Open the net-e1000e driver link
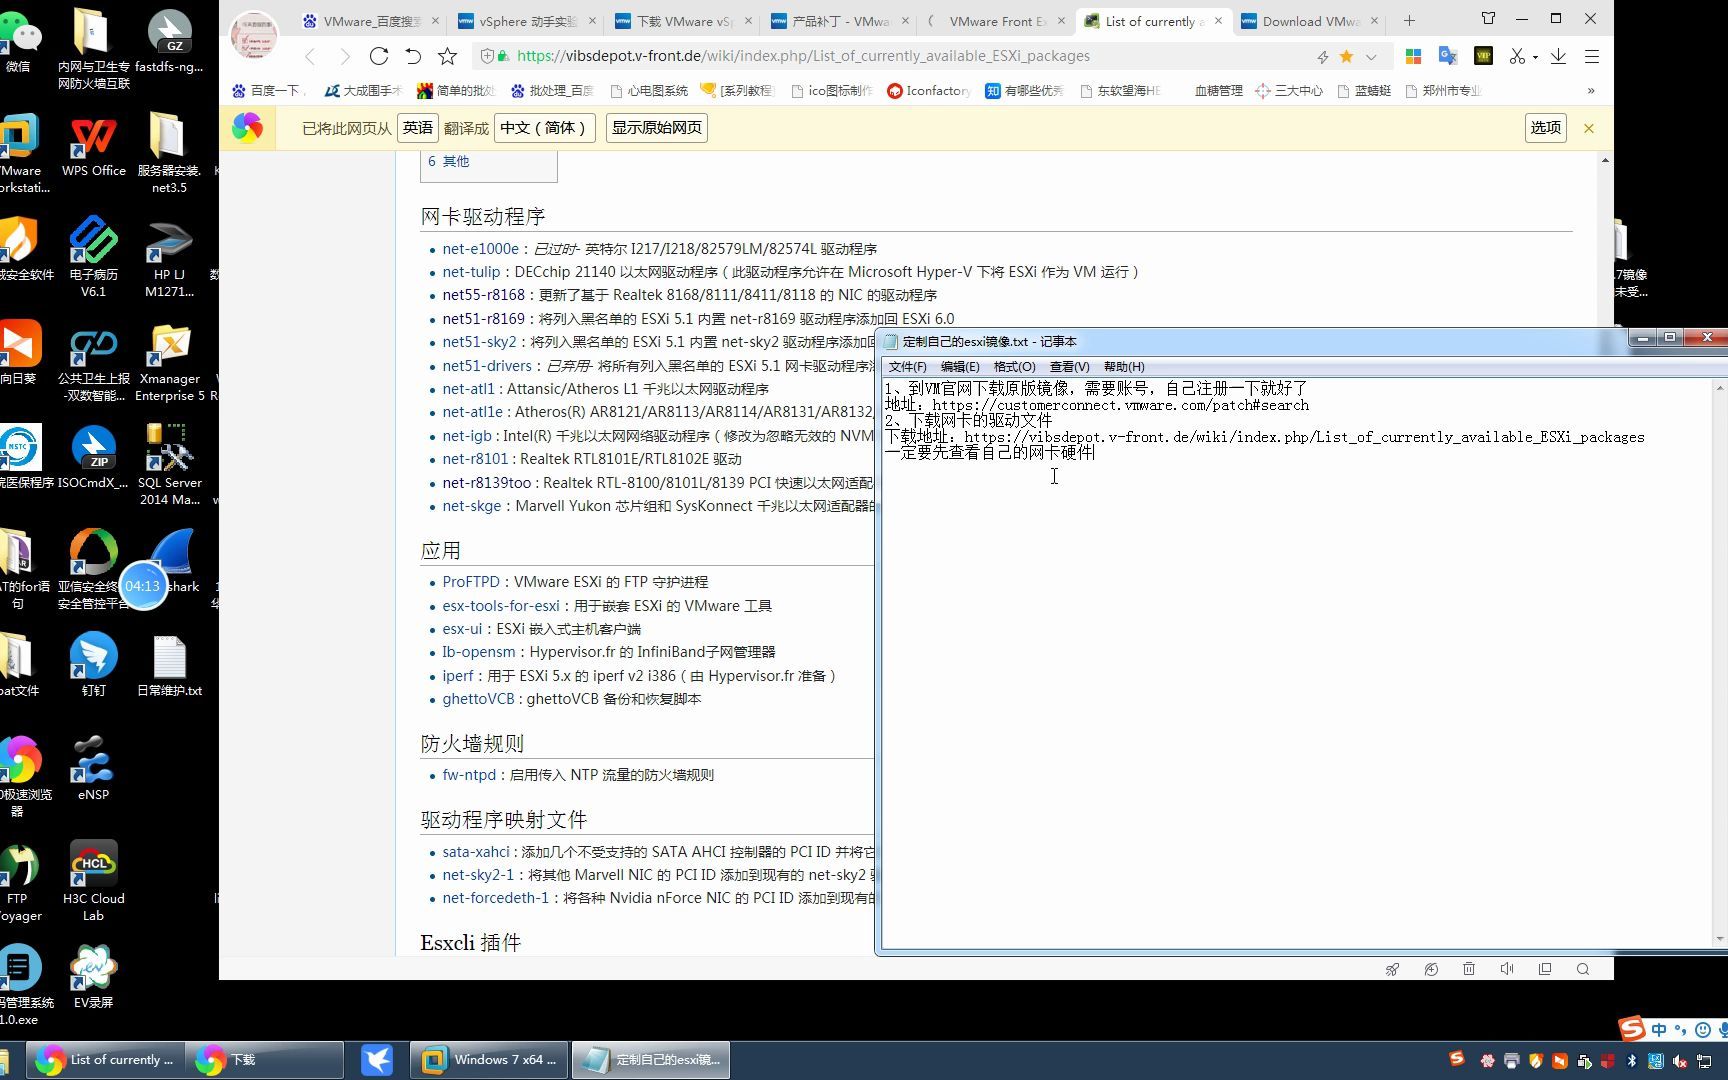Screen dimensions: 1728x1080 [480, 249]
